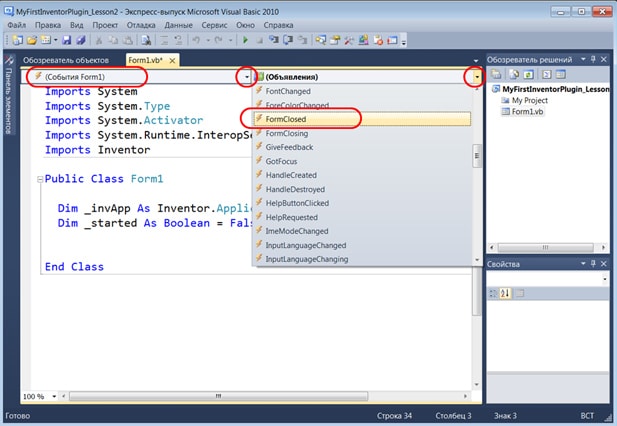
Task: Click the Copy toolbar icon
Action: click(113, 40)
